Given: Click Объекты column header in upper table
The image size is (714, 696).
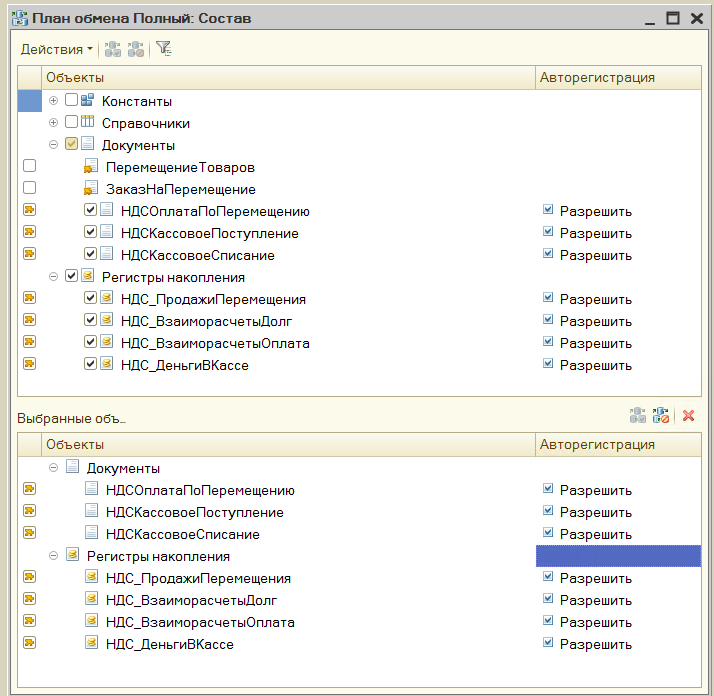Looking at the screenshot, I should pos(288,77).
